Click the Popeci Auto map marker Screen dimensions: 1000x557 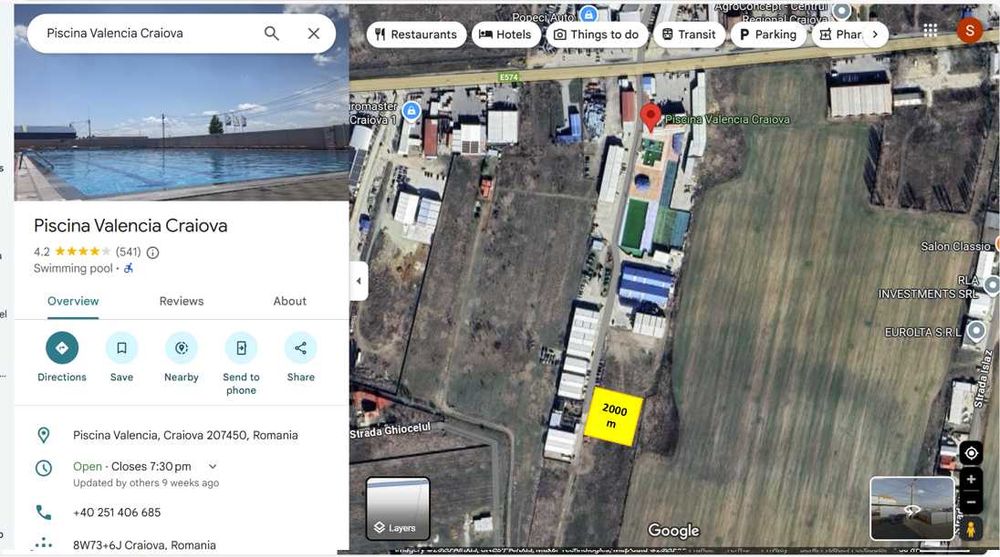[588, 13]
